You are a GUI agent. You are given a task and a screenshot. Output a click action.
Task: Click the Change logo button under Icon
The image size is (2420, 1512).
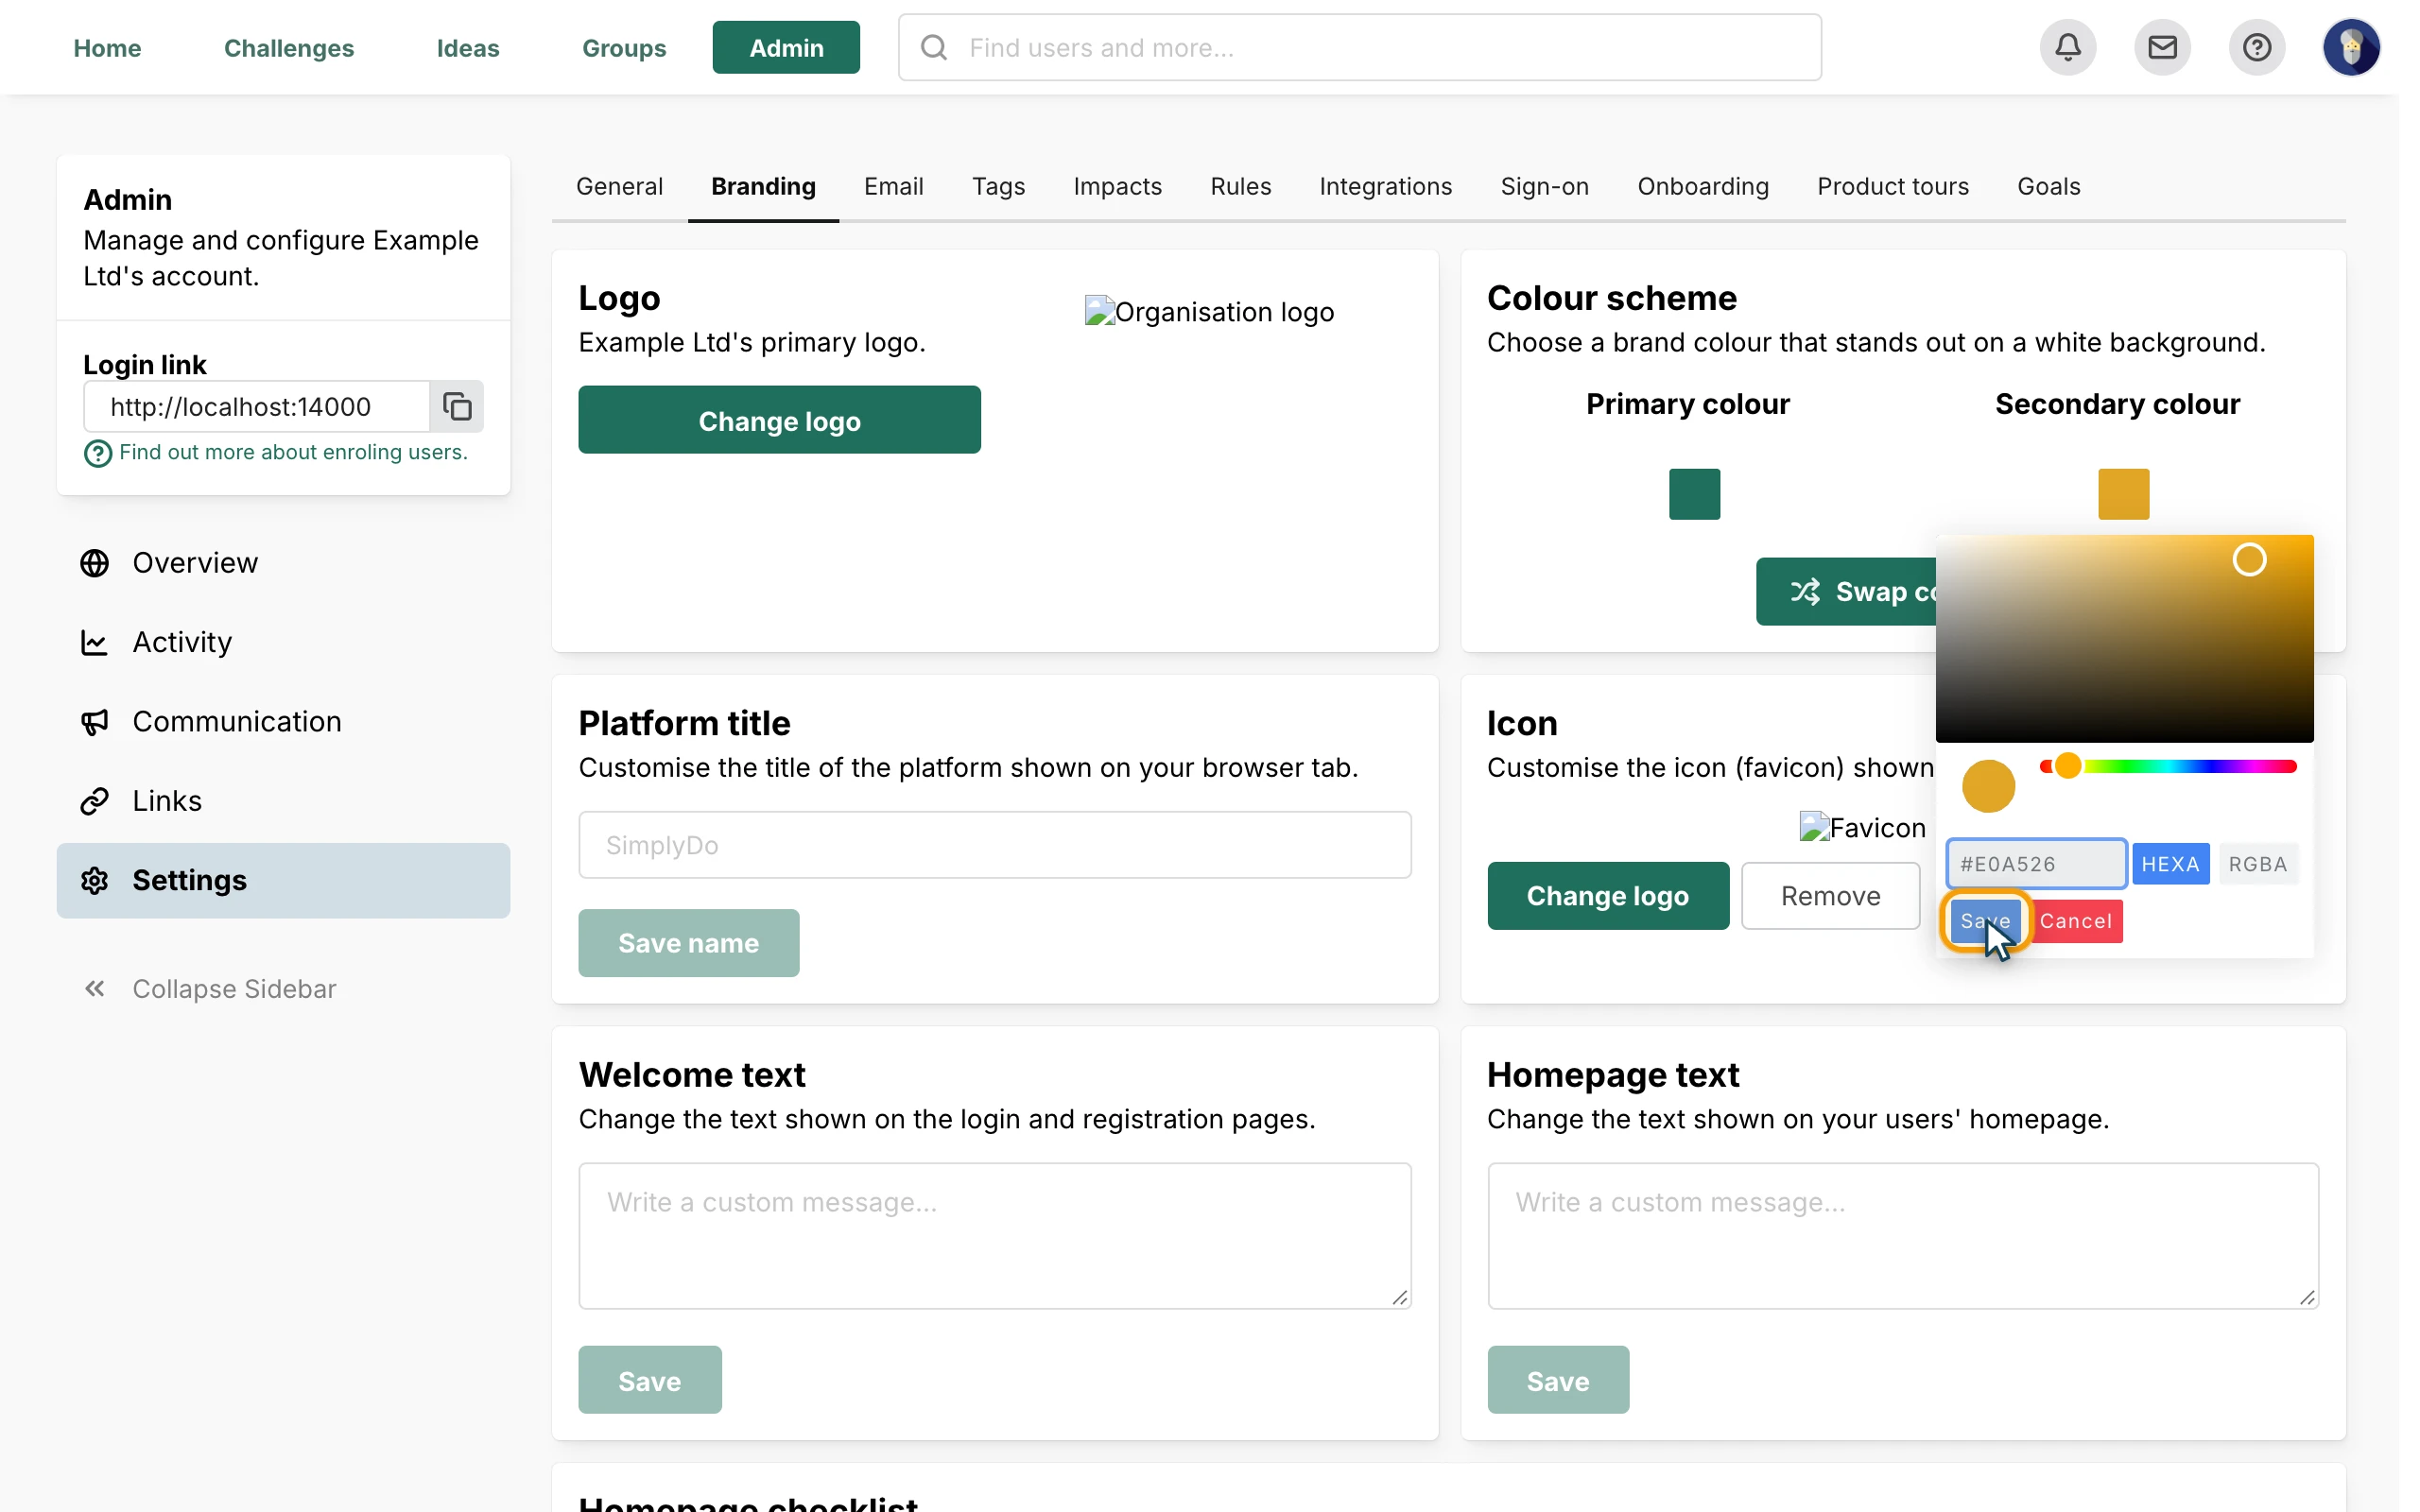1607,896
